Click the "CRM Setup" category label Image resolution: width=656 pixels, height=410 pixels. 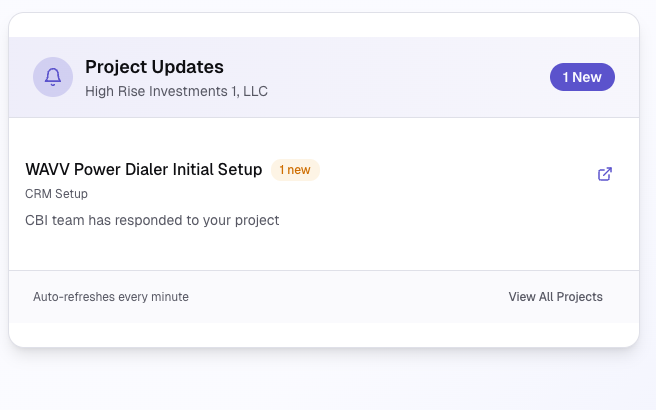(x=56, y=194)
